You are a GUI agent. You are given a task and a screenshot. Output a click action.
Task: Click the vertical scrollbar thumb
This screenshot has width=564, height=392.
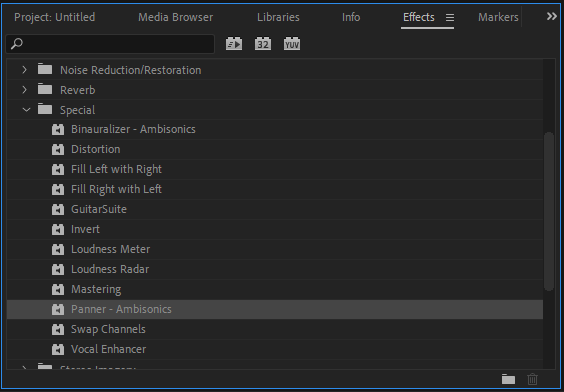coord(549,211)
